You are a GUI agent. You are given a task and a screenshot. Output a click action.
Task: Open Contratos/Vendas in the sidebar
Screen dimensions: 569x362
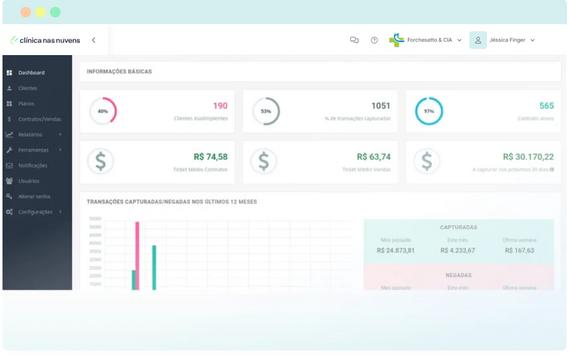(x=40, y=119)
